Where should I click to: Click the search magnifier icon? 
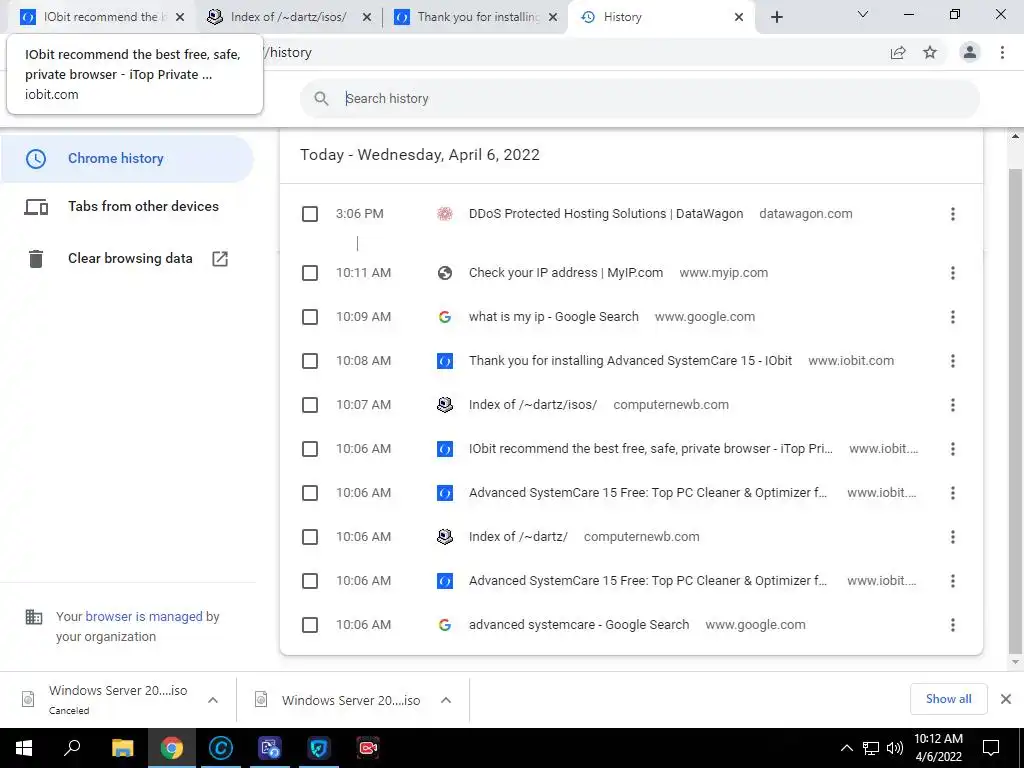pyautogui.click(x=321, y=99)
